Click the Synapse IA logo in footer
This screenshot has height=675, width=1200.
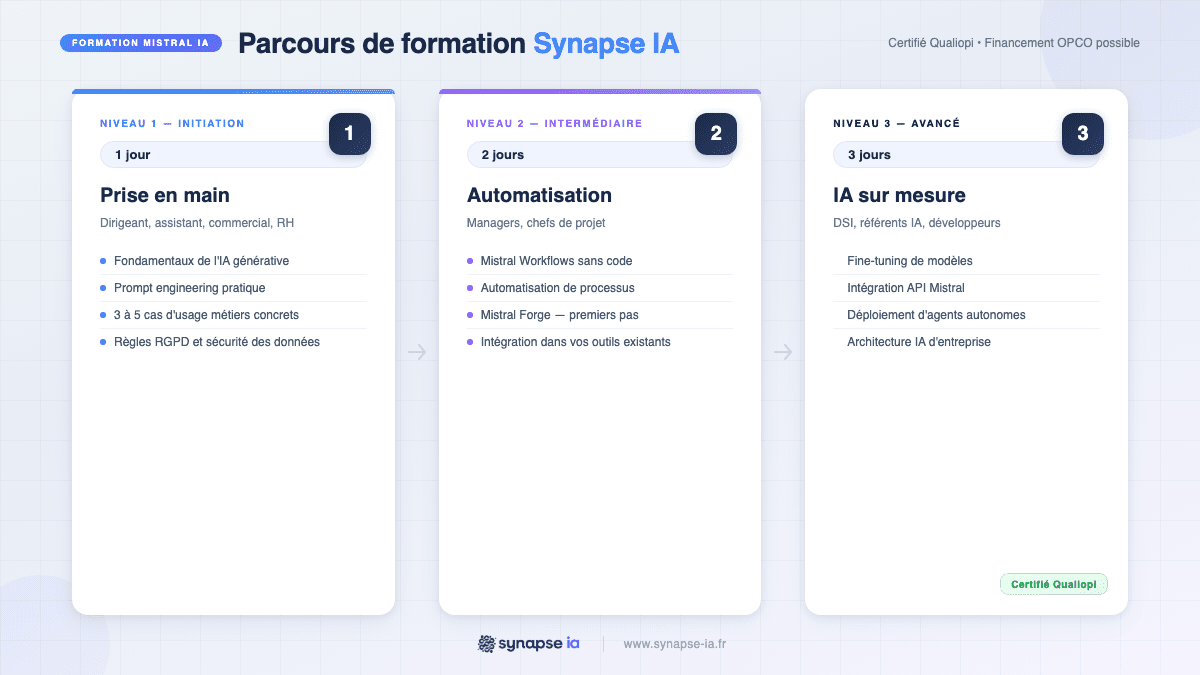click(x=529, y=644)
